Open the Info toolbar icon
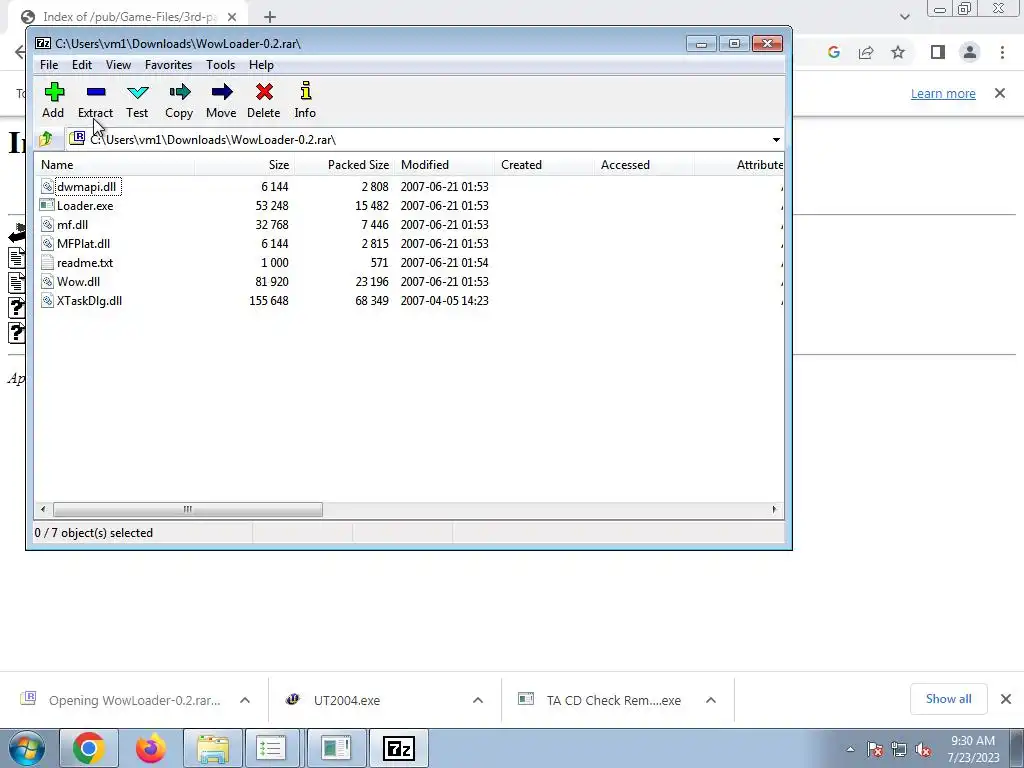Image resolution: width=1024 pixels, height=768 pixels. pos(305,91)
